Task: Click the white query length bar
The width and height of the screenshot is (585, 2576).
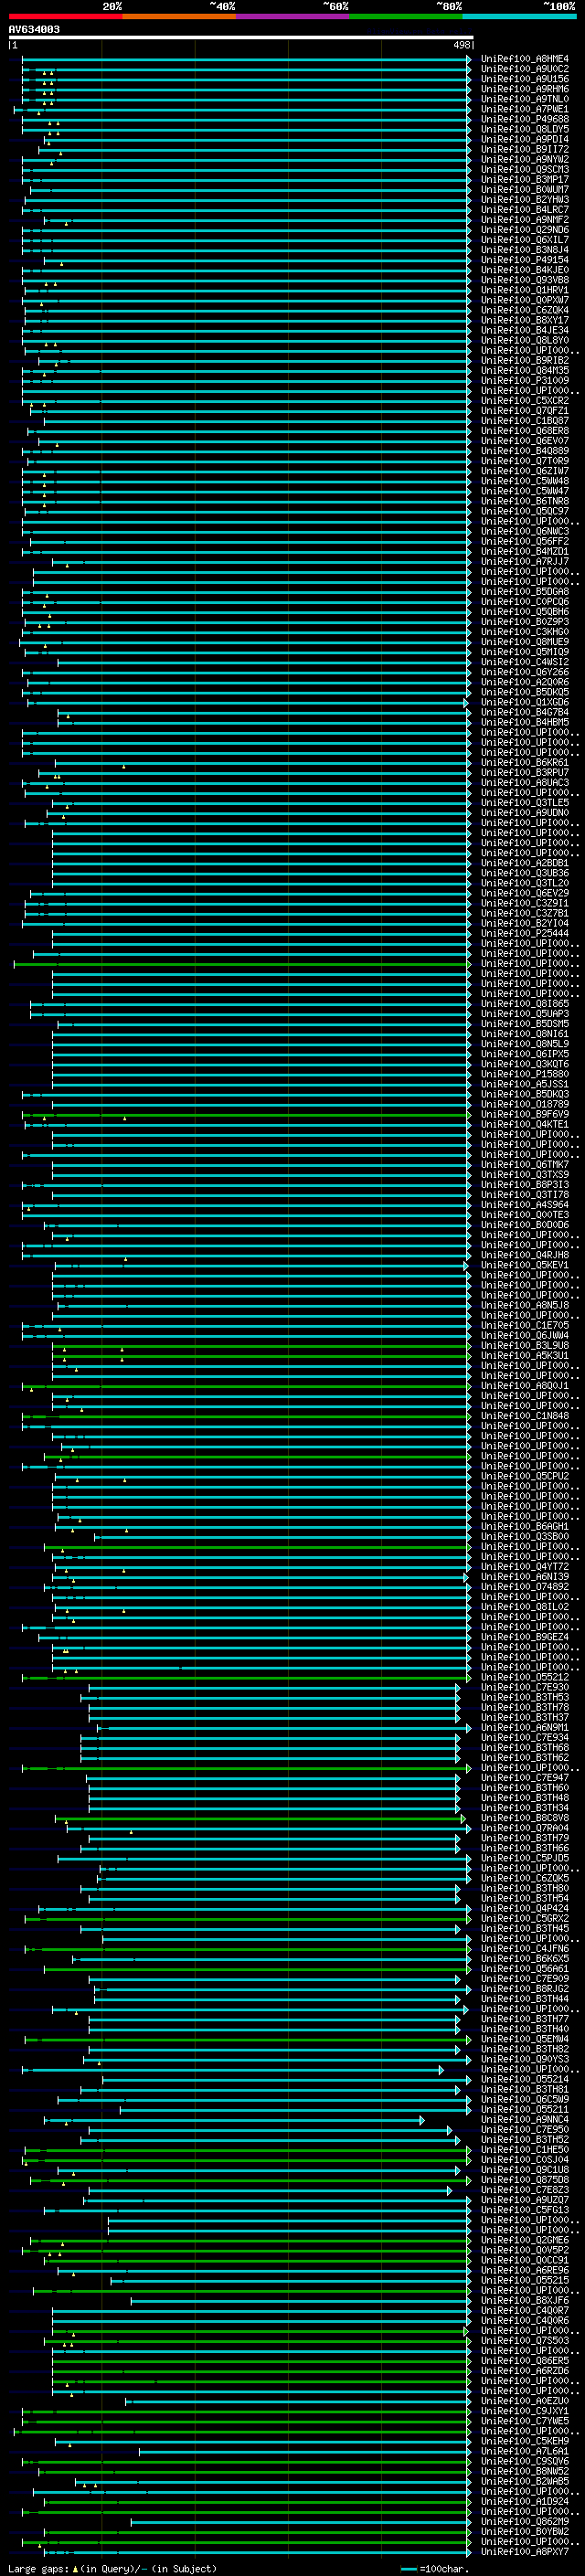Action: pos(241,37)
